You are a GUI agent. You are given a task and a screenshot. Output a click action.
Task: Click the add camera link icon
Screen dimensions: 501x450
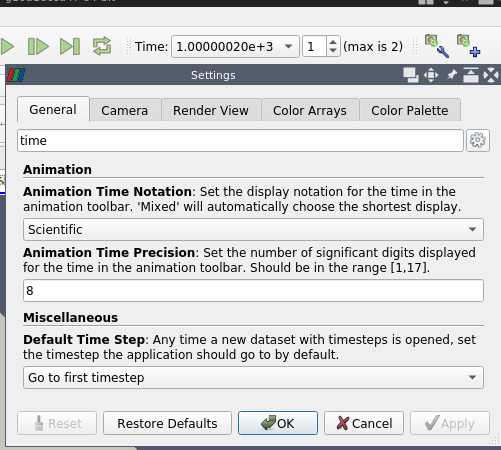pyautogui.click(x=468, y=46)
